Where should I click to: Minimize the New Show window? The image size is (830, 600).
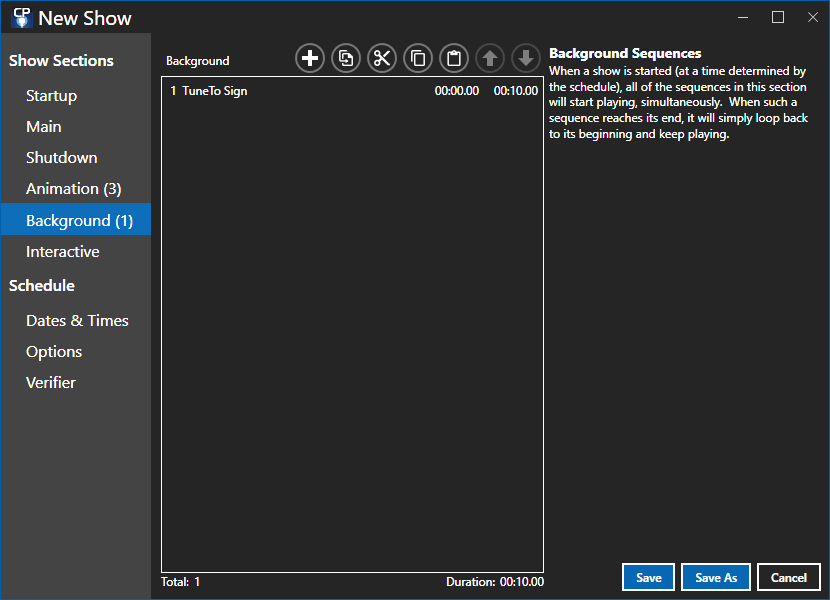click(x=743, y=17)
